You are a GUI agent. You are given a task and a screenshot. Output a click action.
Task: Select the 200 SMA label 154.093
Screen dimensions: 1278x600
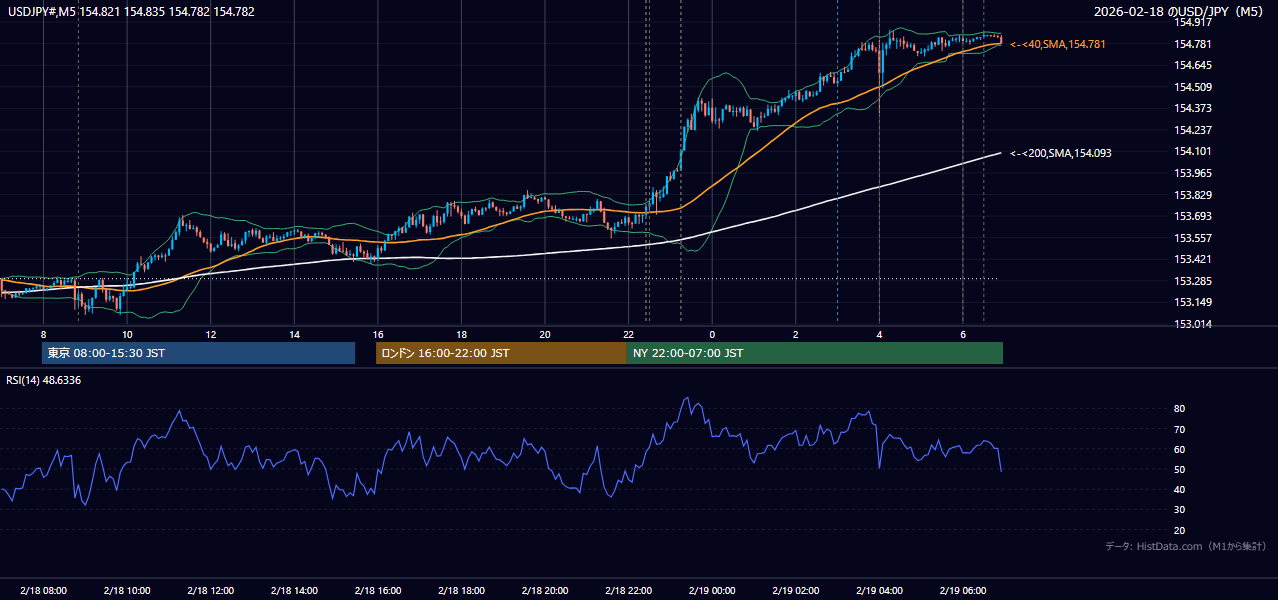click(1060, 153)
